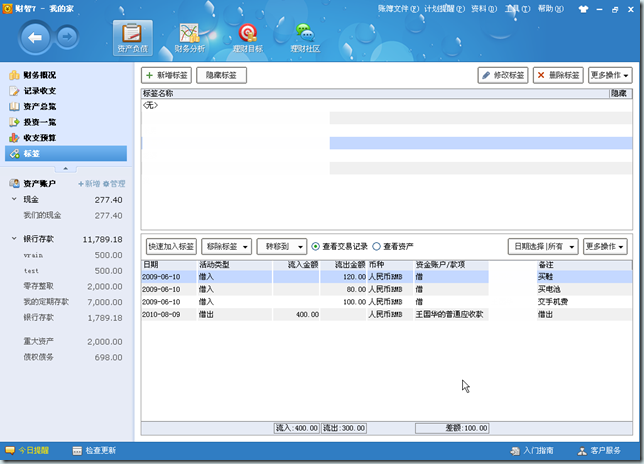The width and height of the screenshot is (644, 464).
Task: Select the 查看资产 radio button
Action: coord(376,246)
